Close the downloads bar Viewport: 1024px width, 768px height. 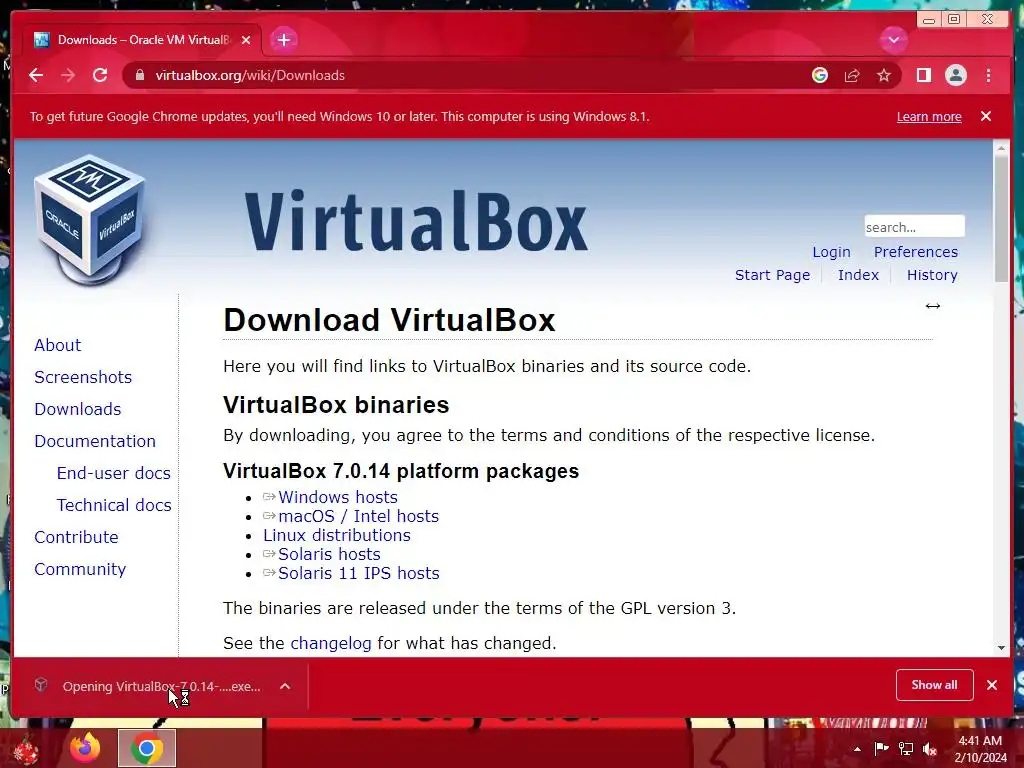coord(992,685)
